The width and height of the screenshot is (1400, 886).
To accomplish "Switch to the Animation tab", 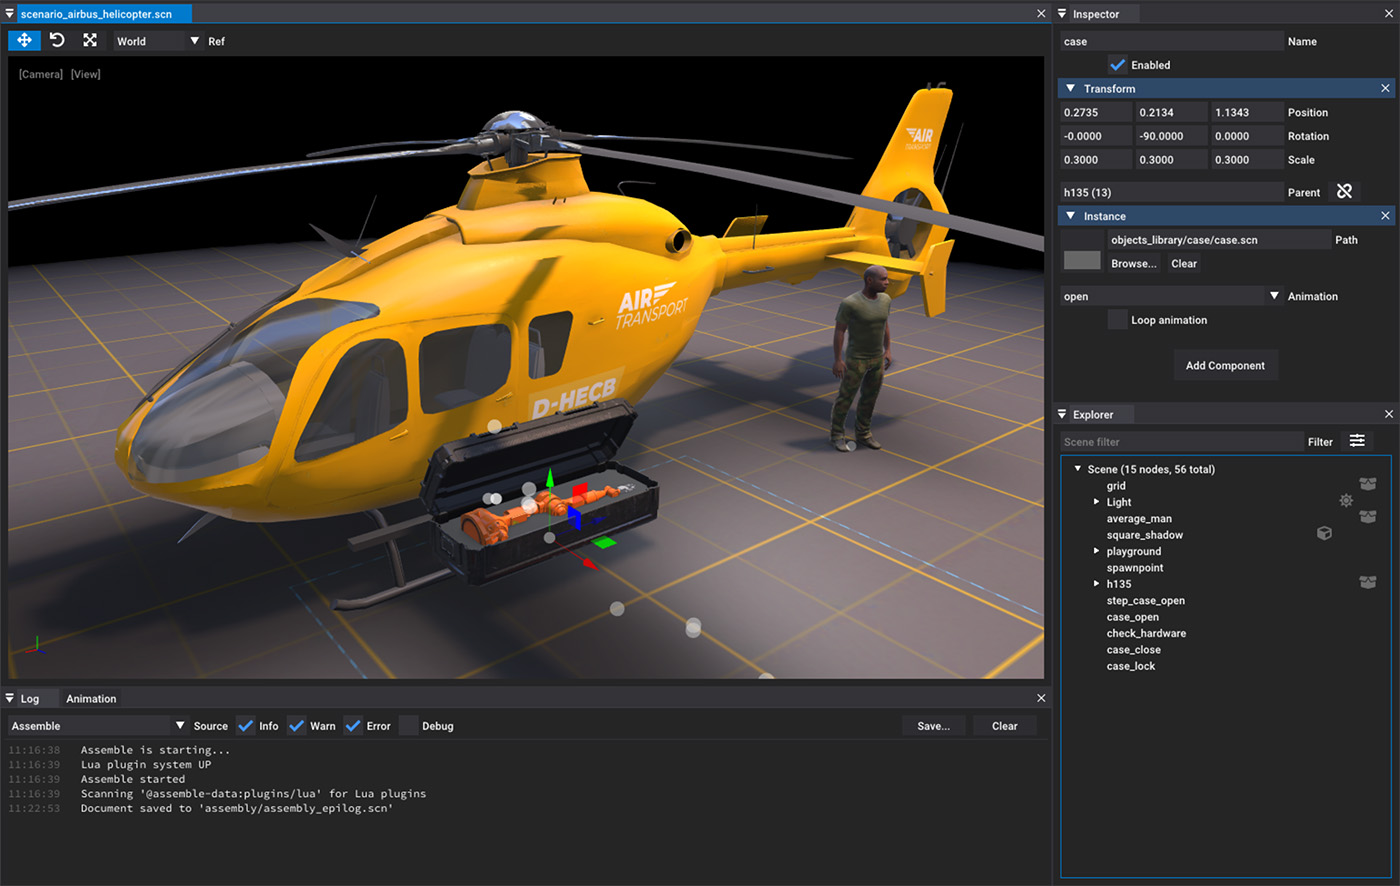I will pos(91,699).
